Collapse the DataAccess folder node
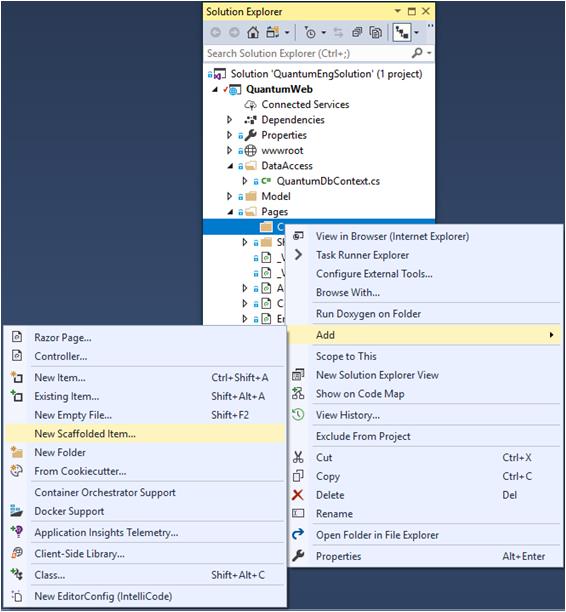566x612 pixels. click(230, 166)
